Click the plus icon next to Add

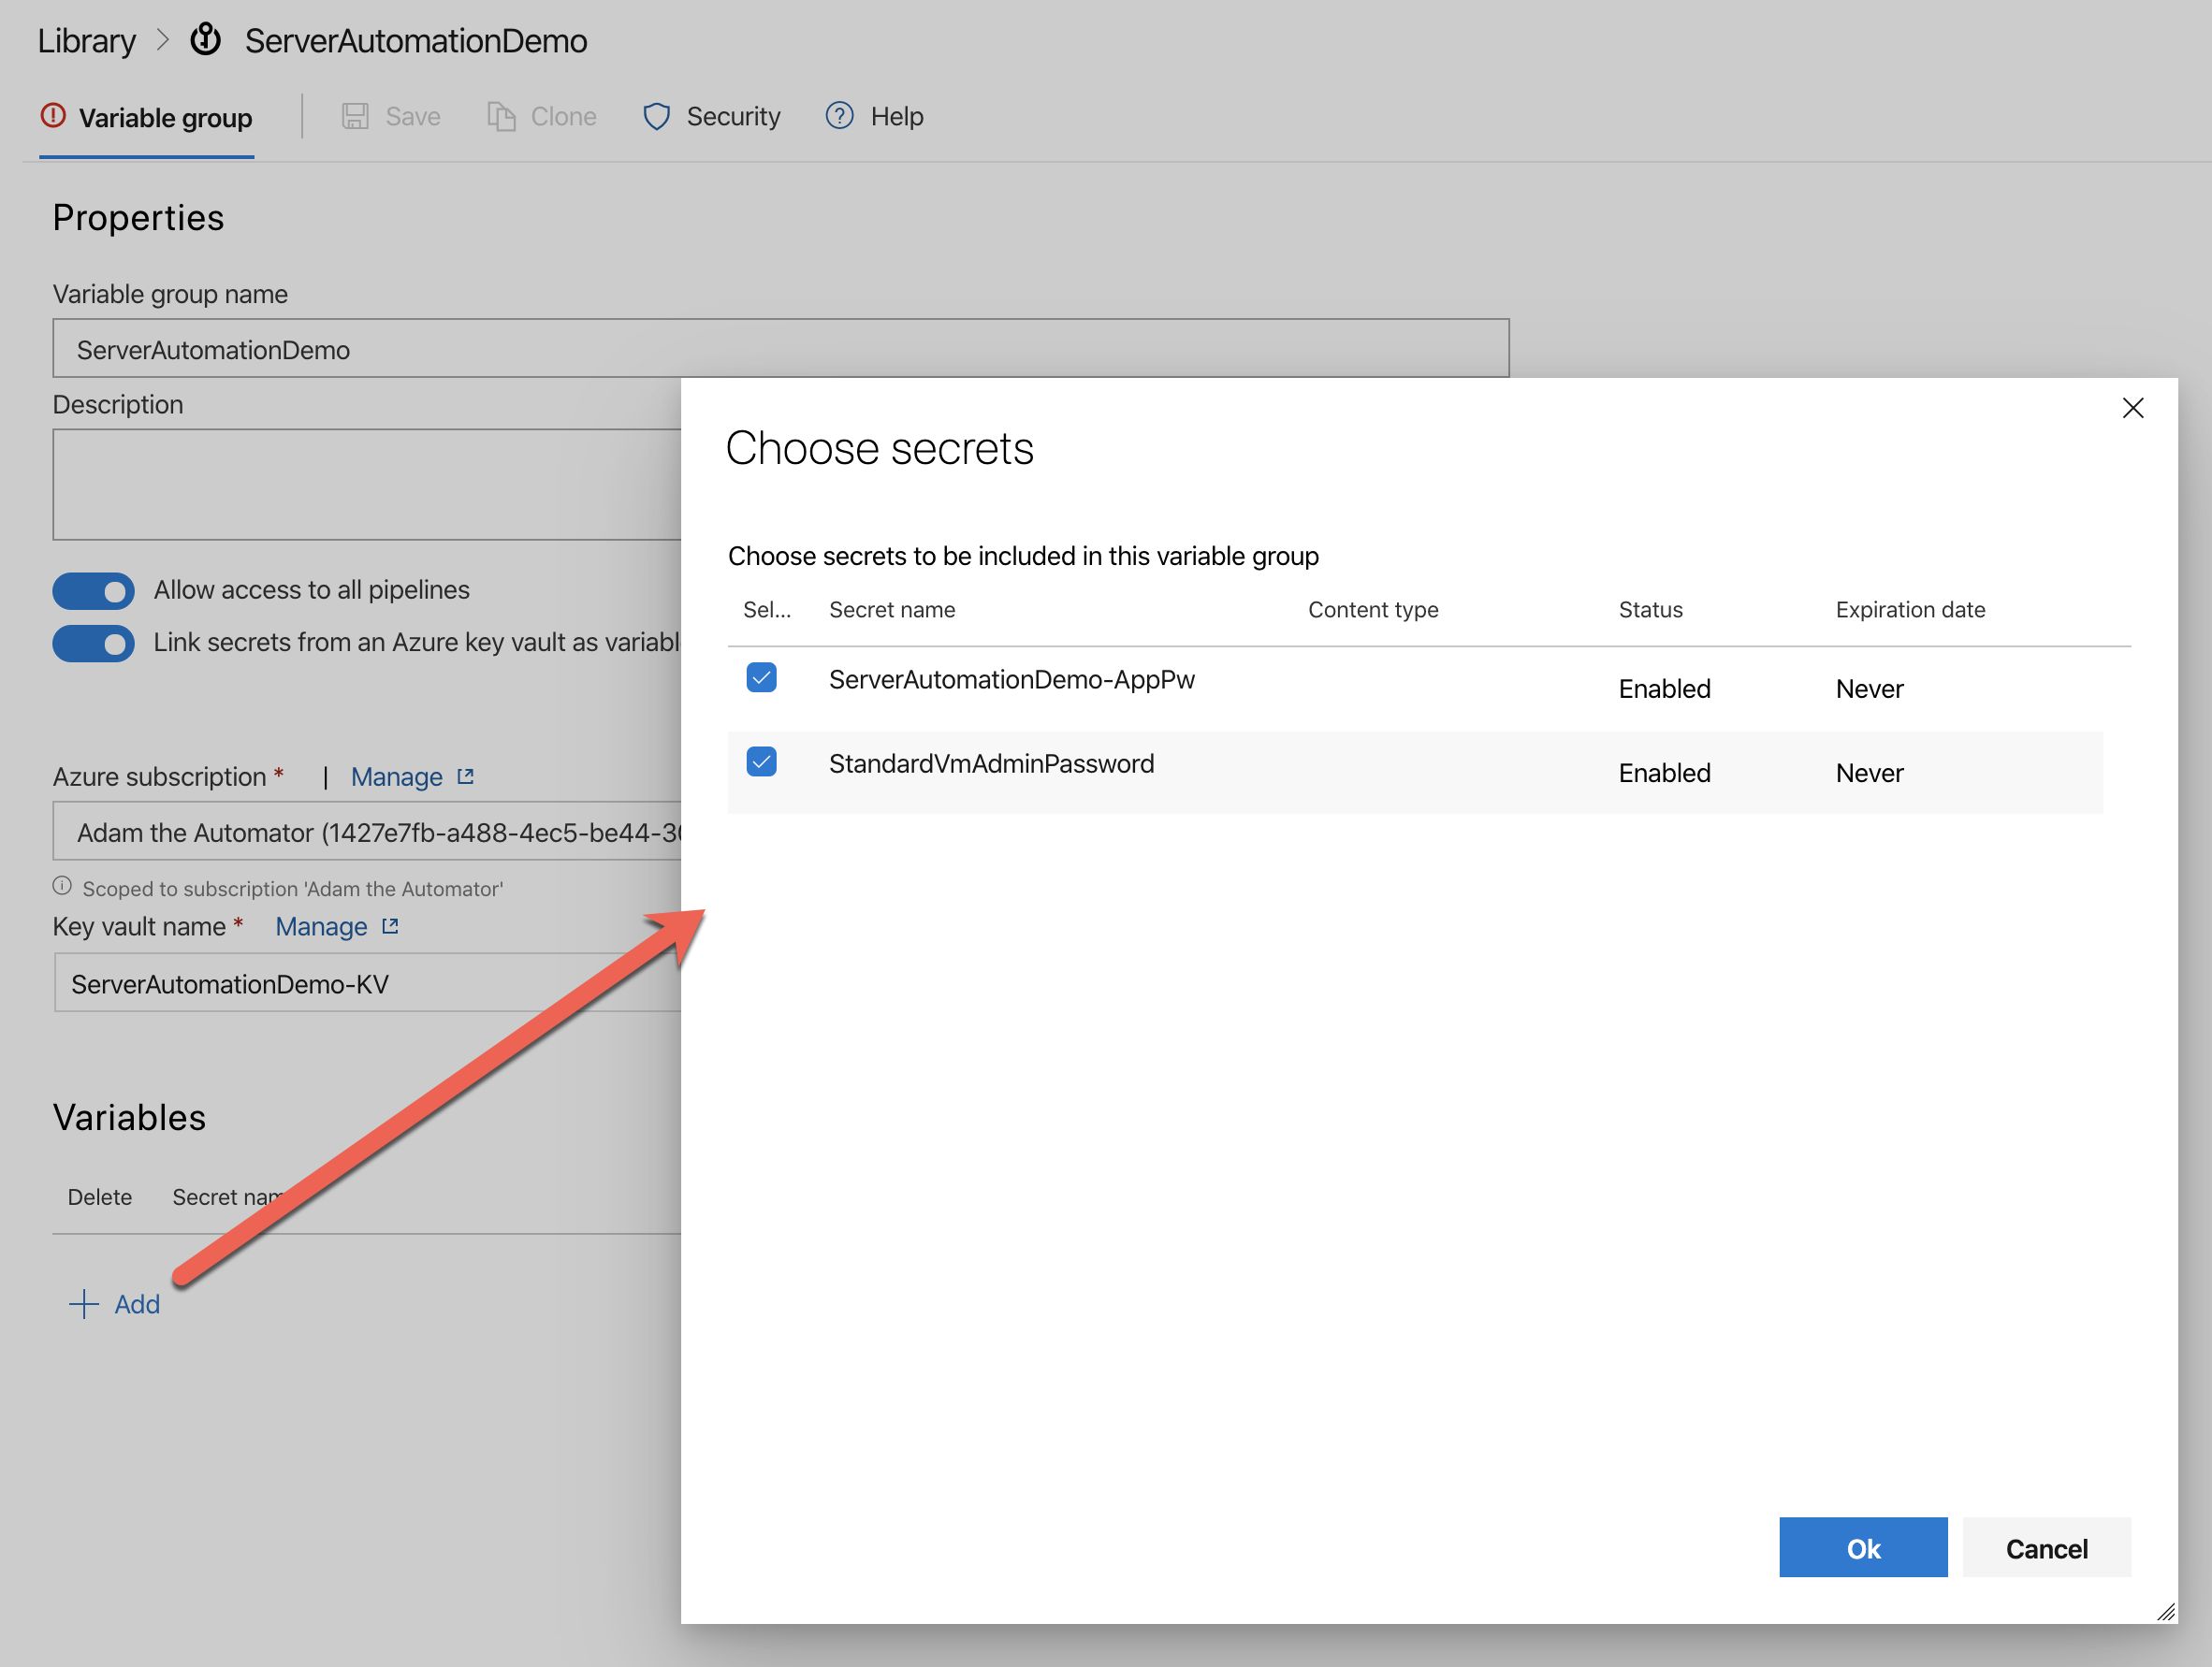coord(84,1304)
